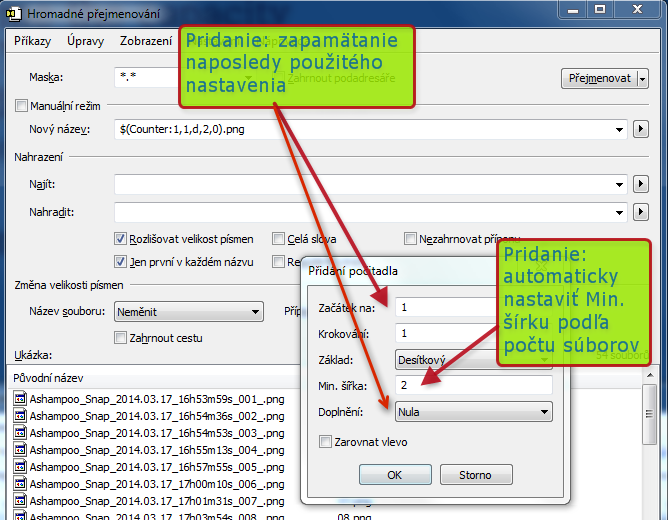Close the Hromadné přejmenování window

[x=637, y=9]
